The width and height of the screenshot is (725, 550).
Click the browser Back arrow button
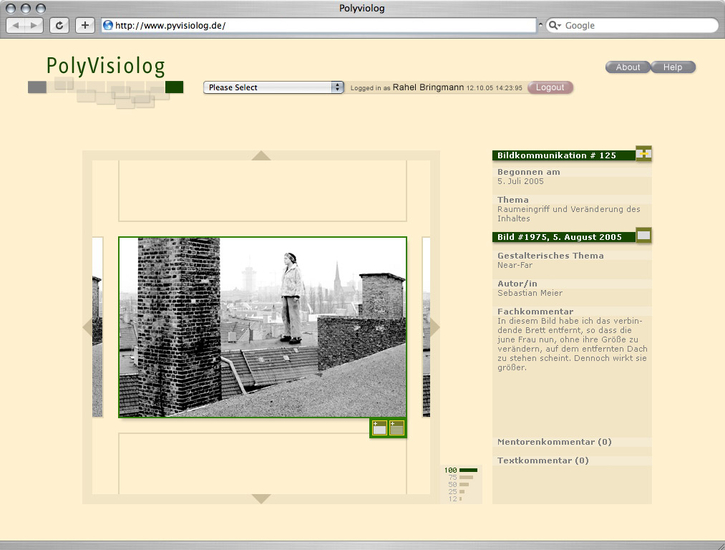(x=17, y=25)
